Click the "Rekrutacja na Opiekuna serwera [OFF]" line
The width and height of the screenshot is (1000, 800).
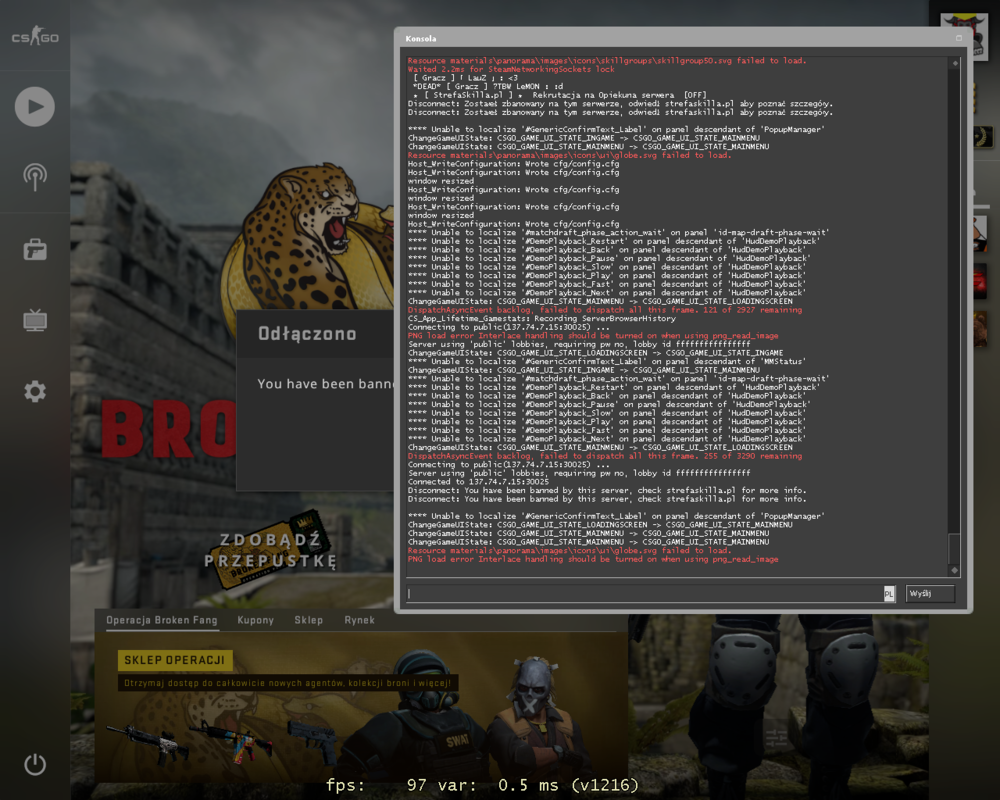click(560, 95)
